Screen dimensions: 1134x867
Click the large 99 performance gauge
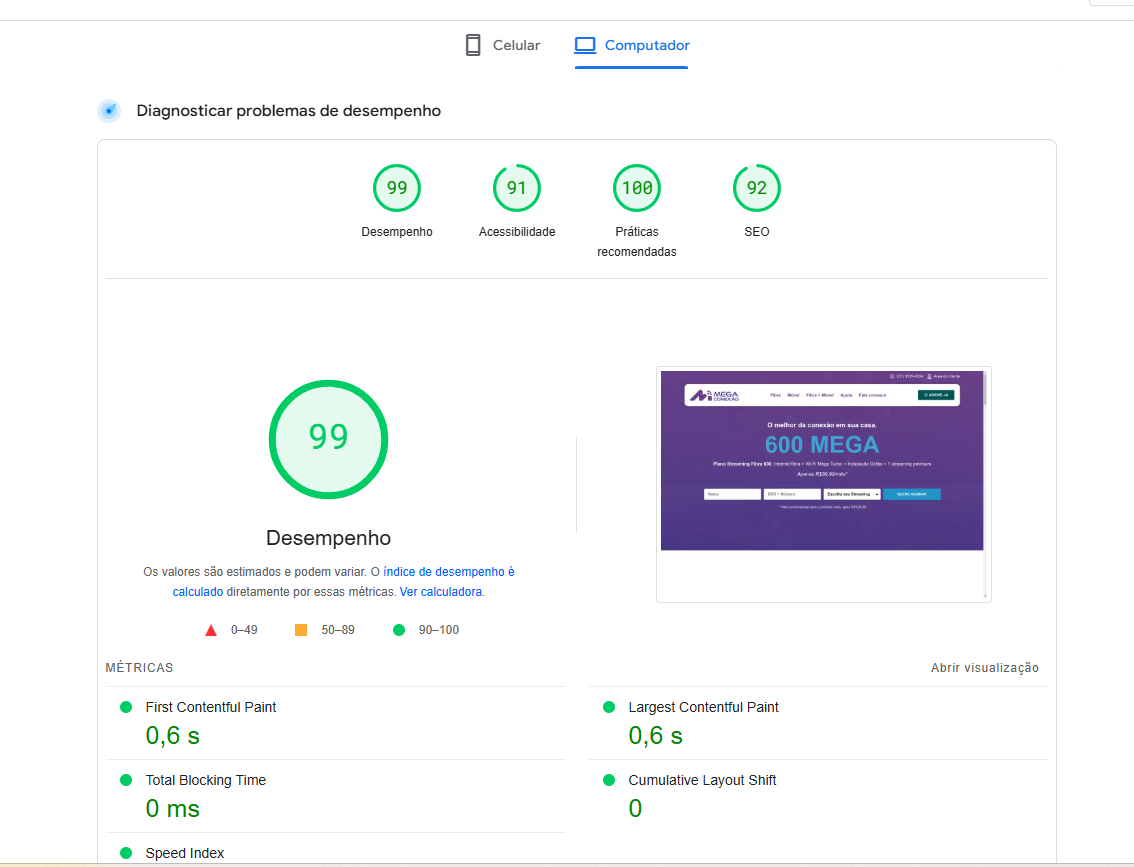click(328, 439)
